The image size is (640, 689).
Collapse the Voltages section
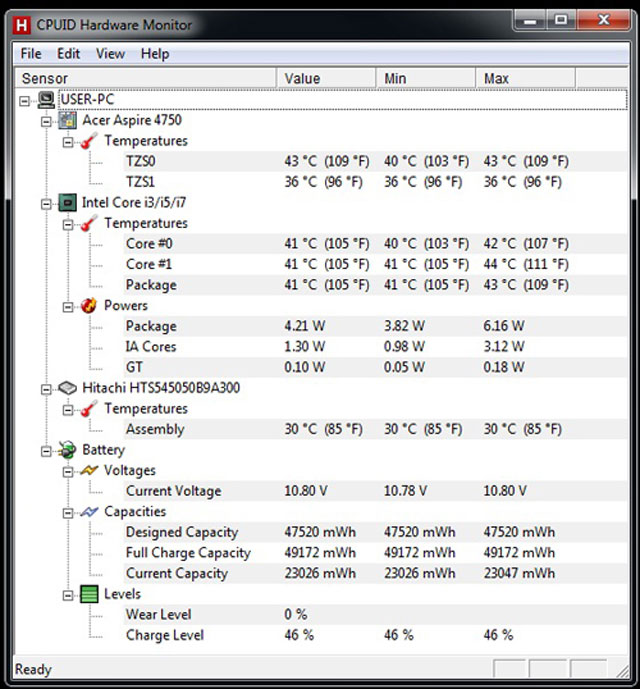click(x=68, y=472)
